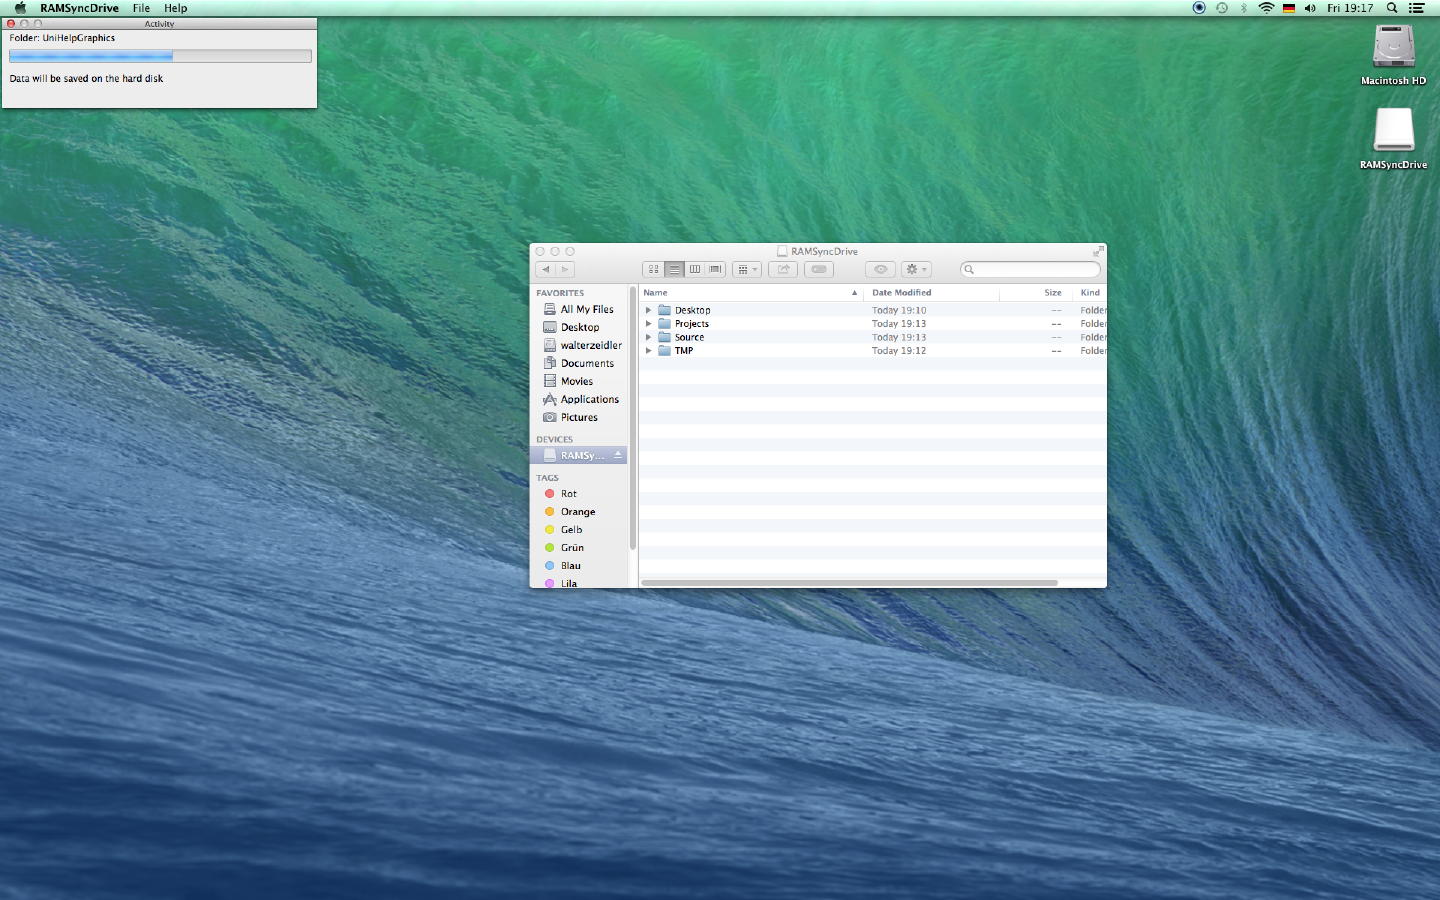Click the Share toolbar button
Viewport: 1440px width, 900px height.
coord(783,269)
